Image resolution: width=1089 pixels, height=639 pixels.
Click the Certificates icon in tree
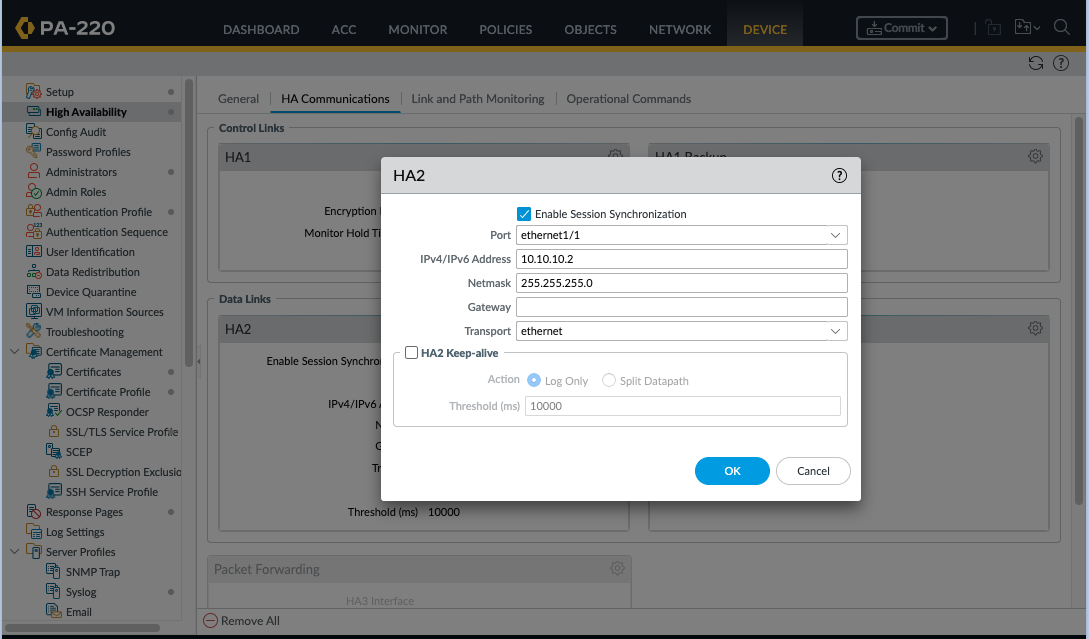click(53, 372)
